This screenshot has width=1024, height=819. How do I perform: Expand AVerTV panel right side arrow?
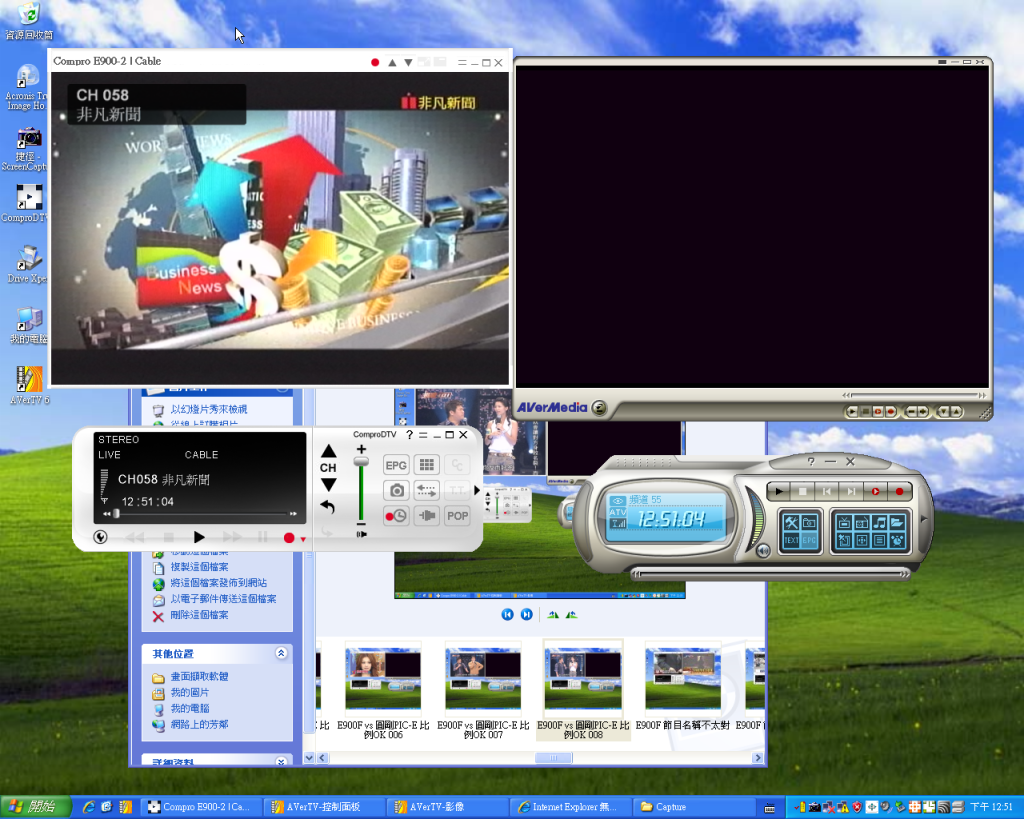[x=923, y=519]
